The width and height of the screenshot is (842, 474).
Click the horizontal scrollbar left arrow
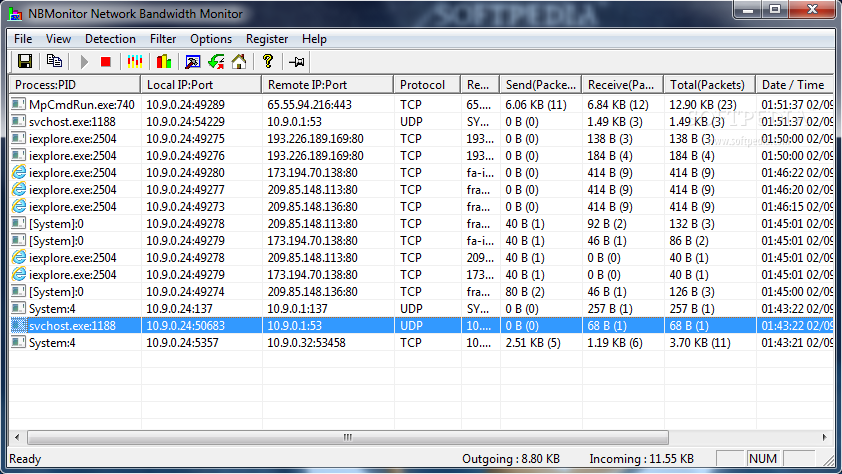coord(17,437)
